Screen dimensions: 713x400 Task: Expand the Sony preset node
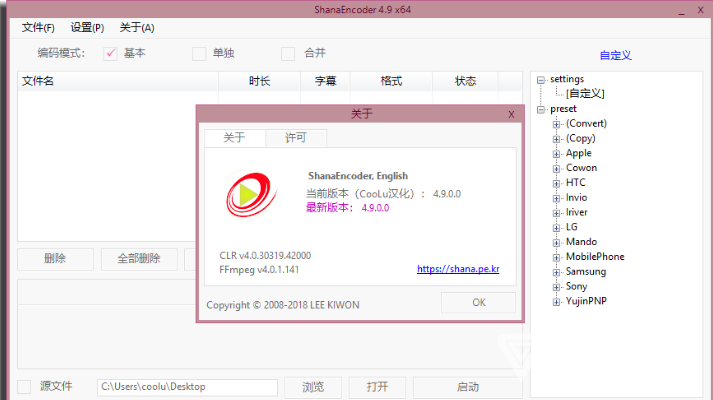[556, 287]
